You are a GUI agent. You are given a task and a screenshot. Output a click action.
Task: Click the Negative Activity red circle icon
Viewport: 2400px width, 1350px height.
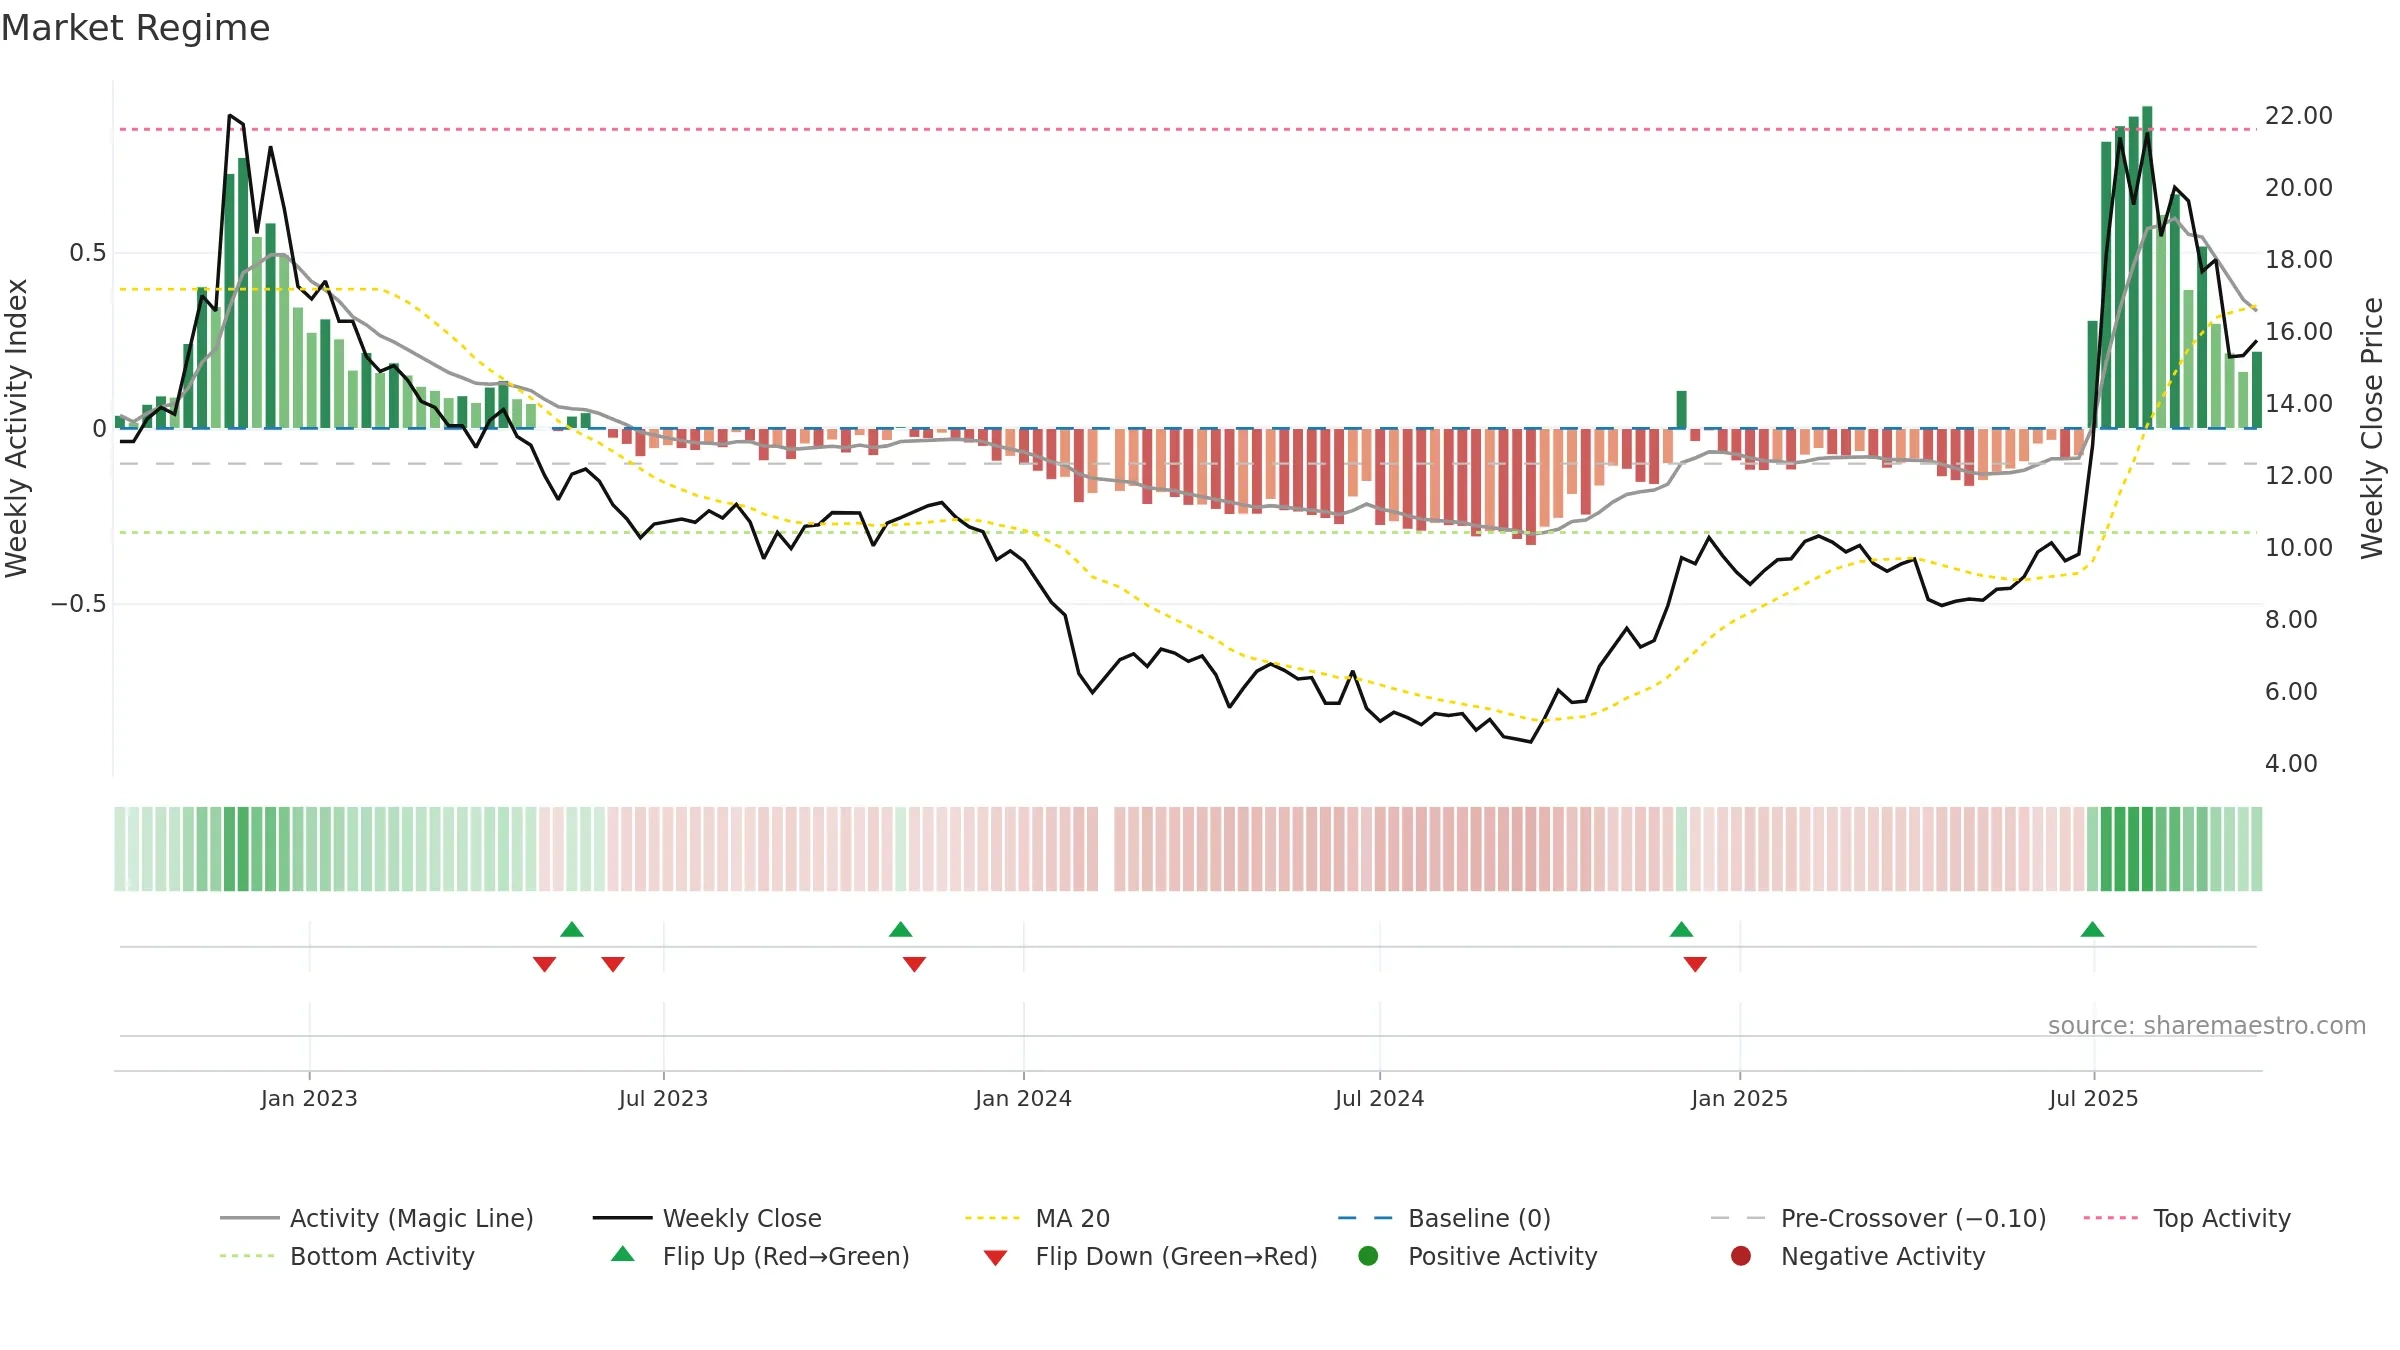[x=1741, y=1255]
